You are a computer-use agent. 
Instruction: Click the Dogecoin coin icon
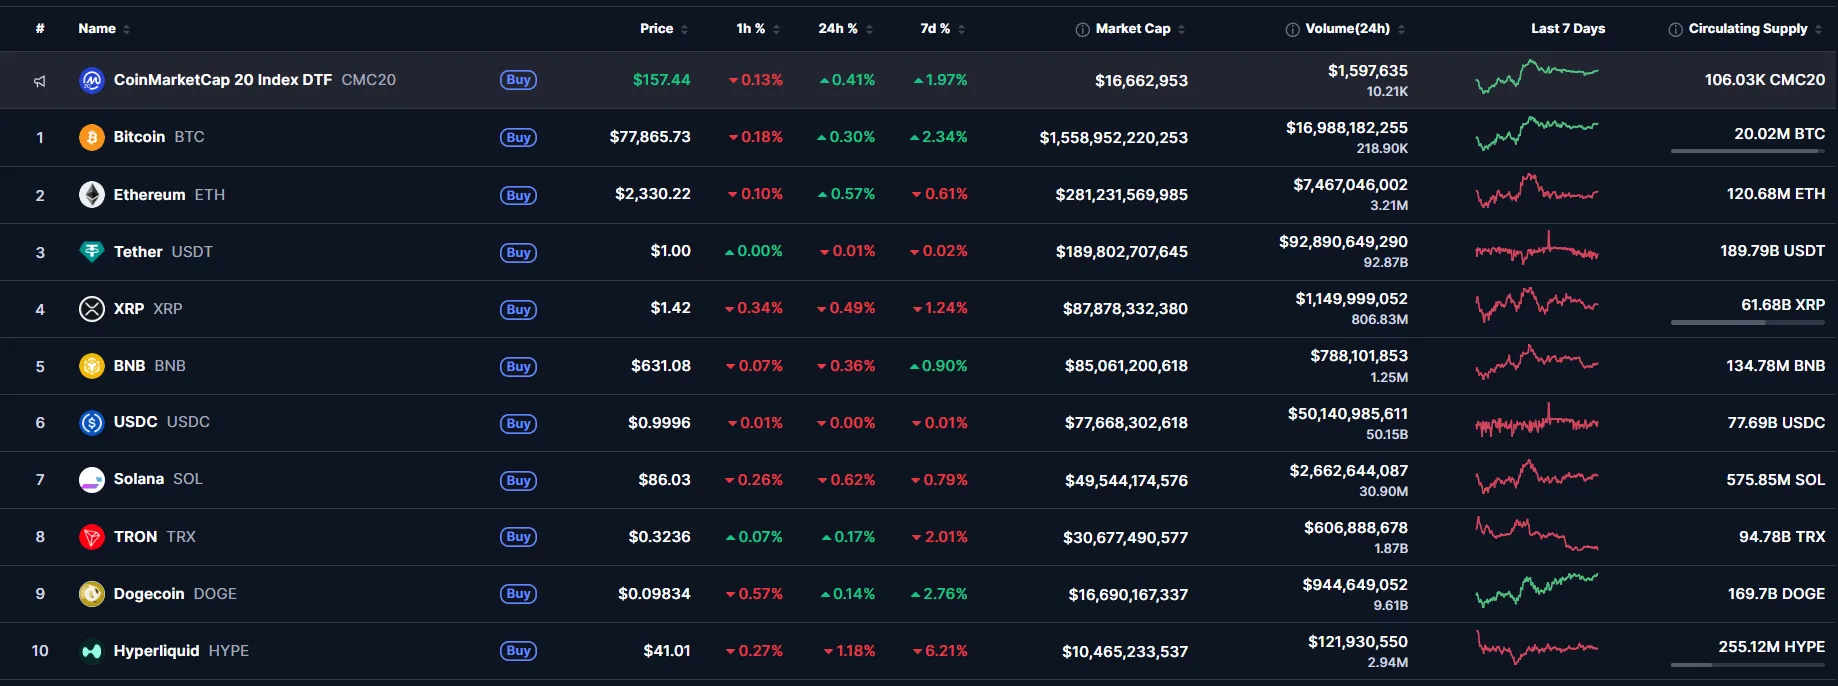click(x=91, y=594)
